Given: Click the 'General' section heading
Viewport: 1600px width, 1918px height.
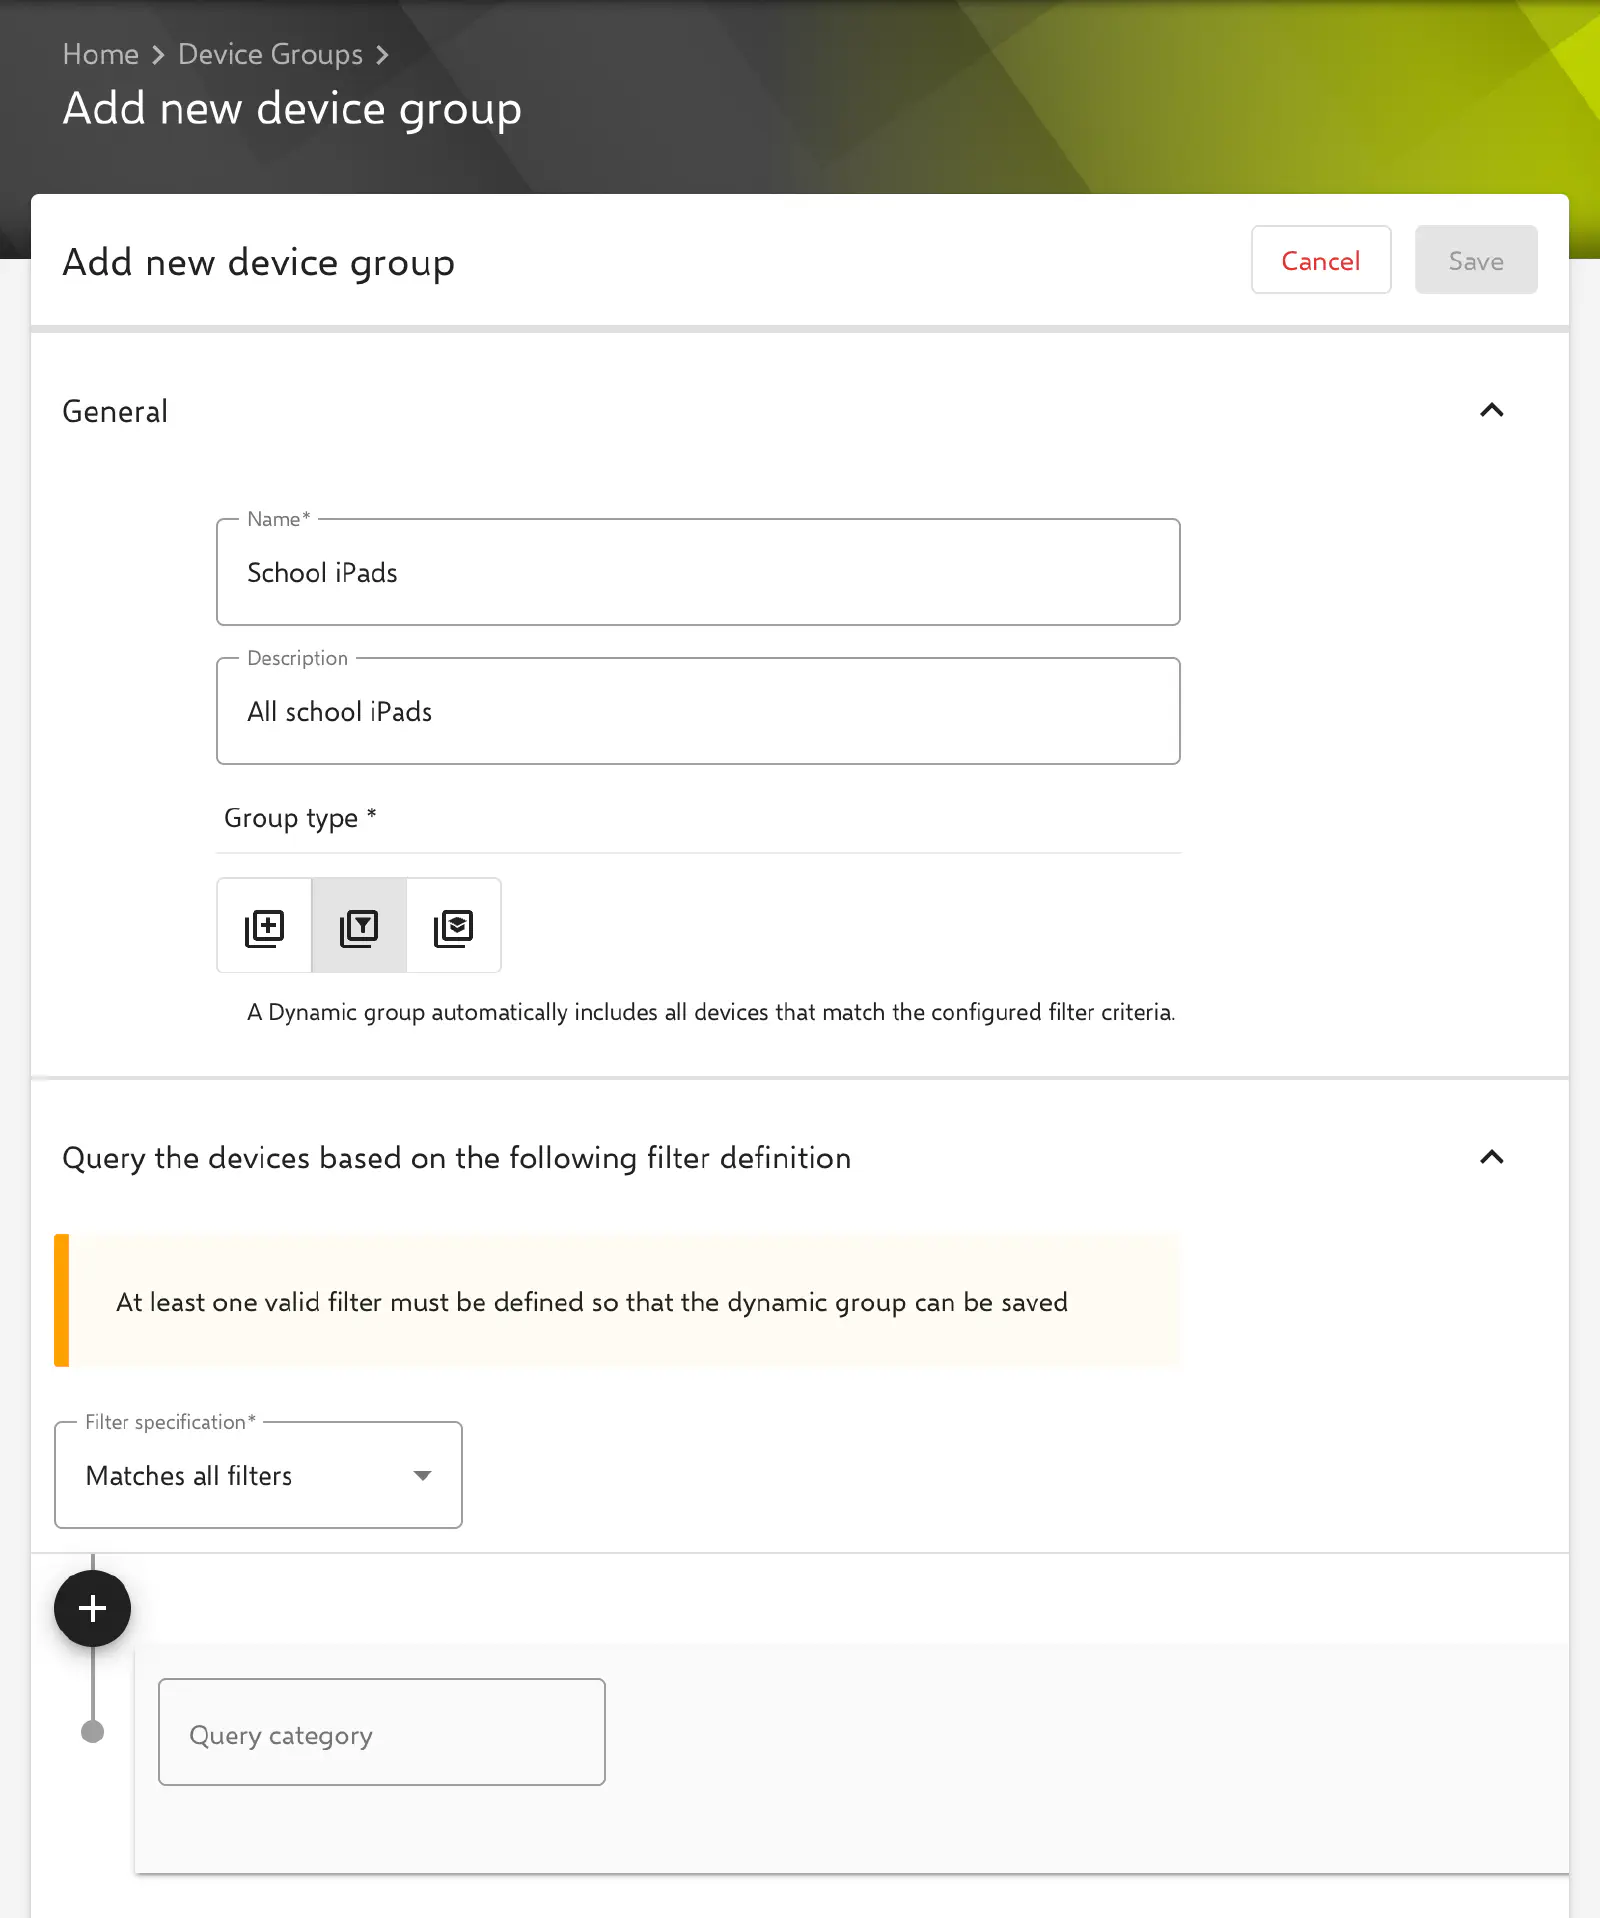Looking at the screenshot, I should (x=115, y=411).
